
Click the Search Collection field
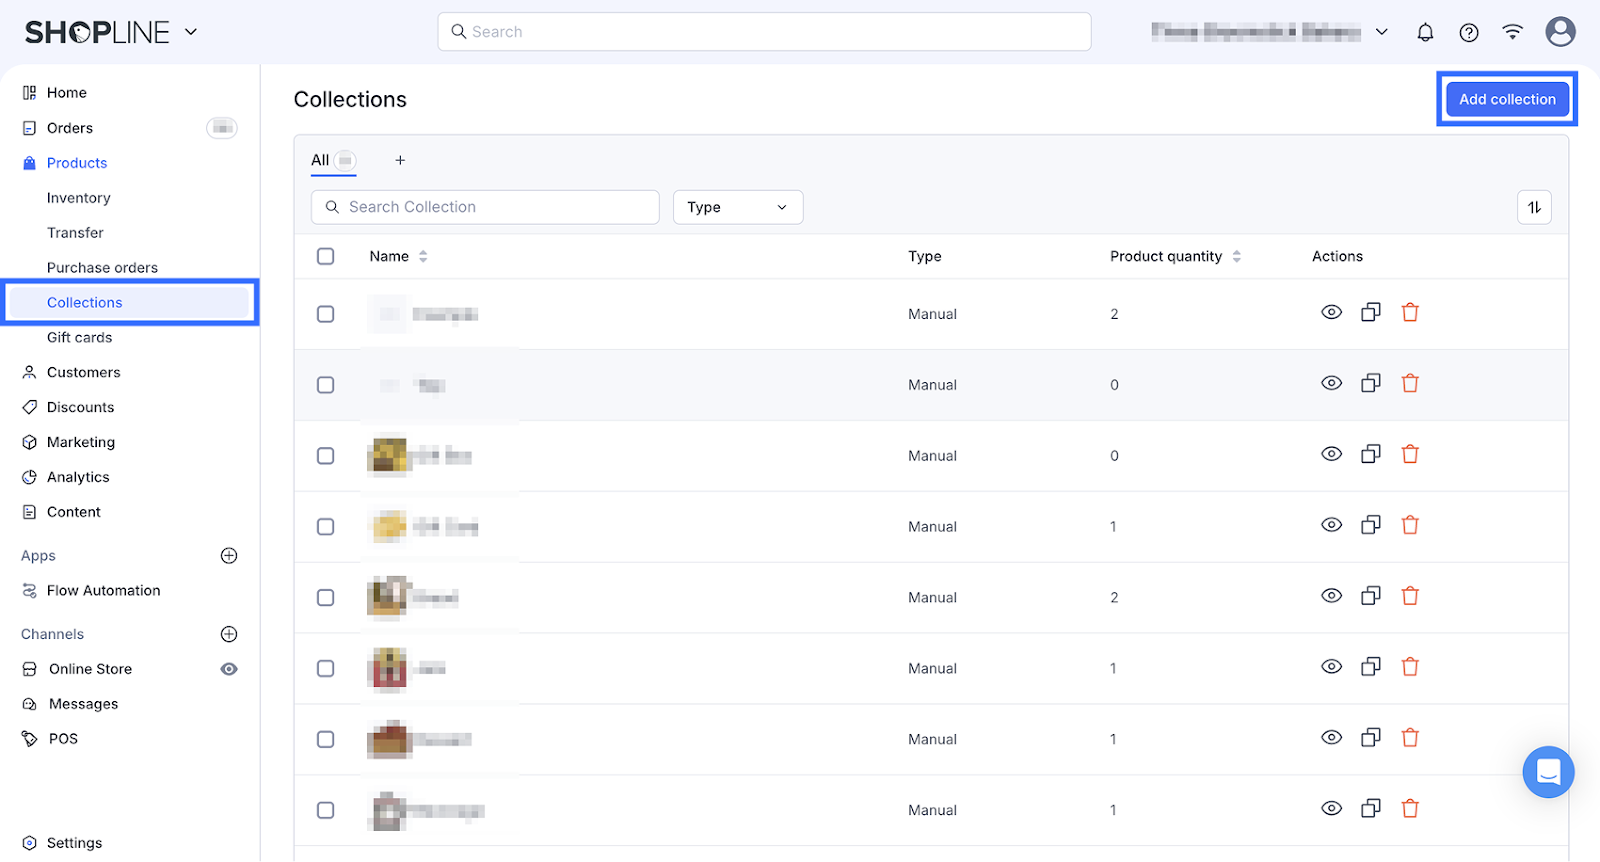point(485,207)
